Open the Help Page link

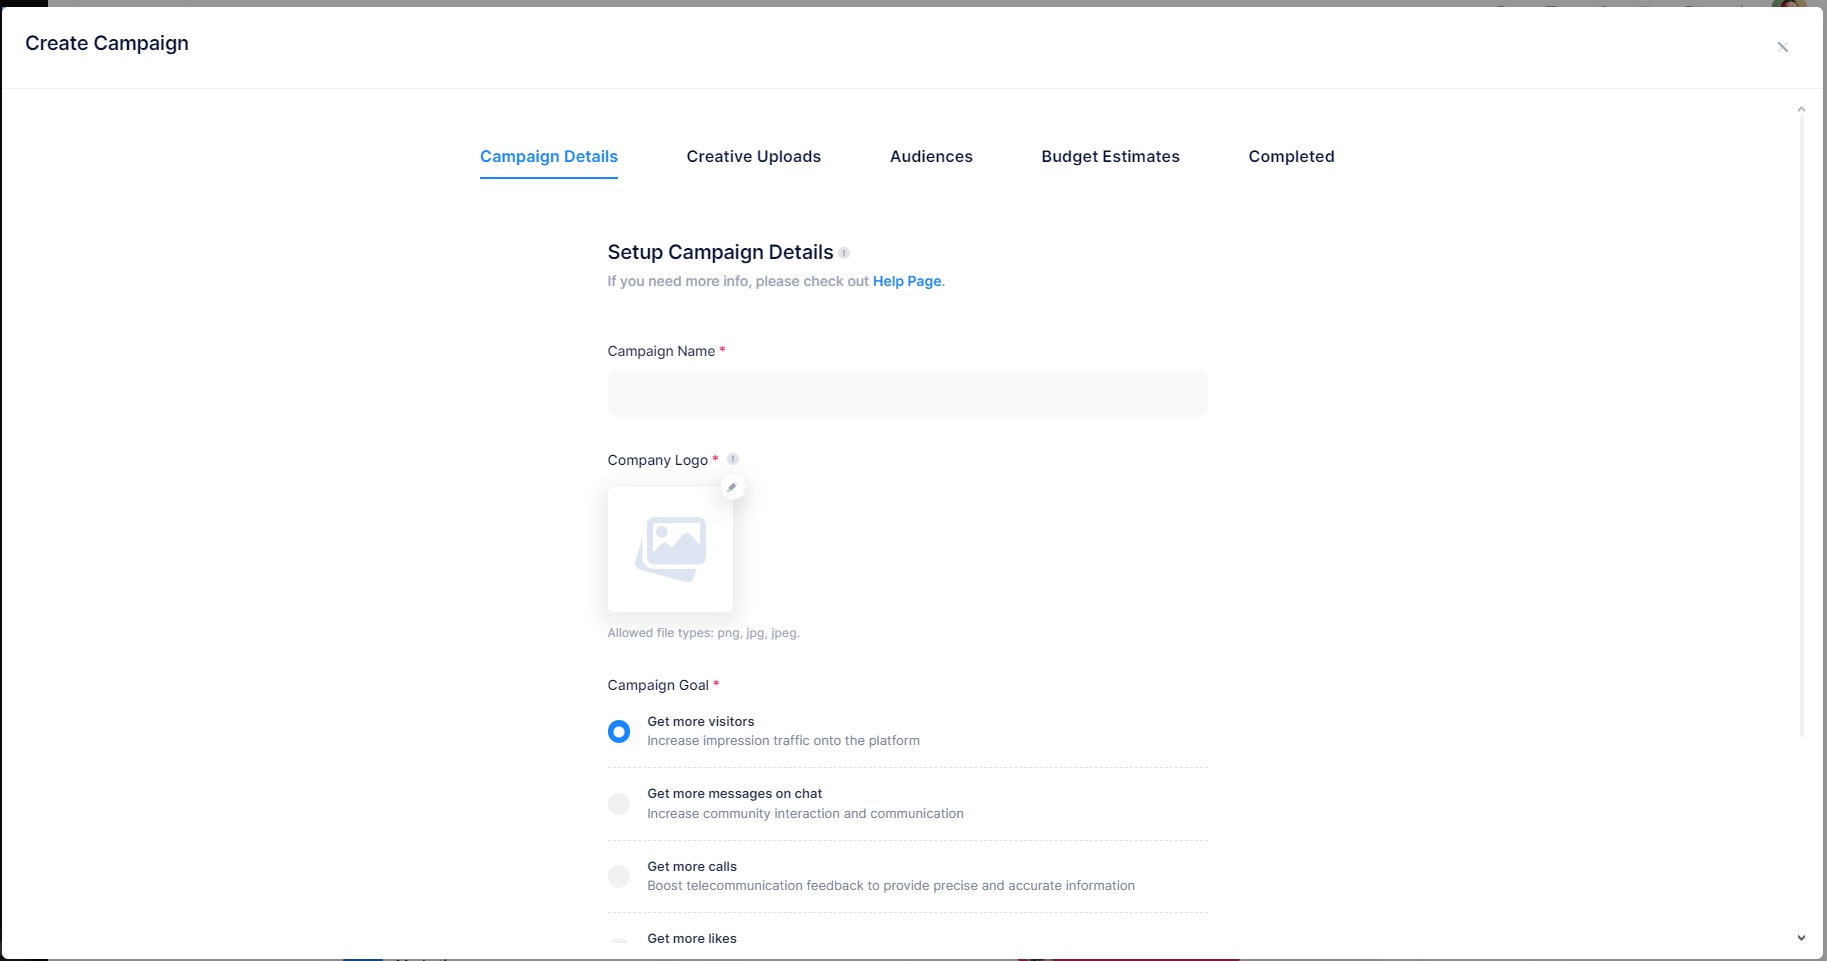click(x=907, y=282)
